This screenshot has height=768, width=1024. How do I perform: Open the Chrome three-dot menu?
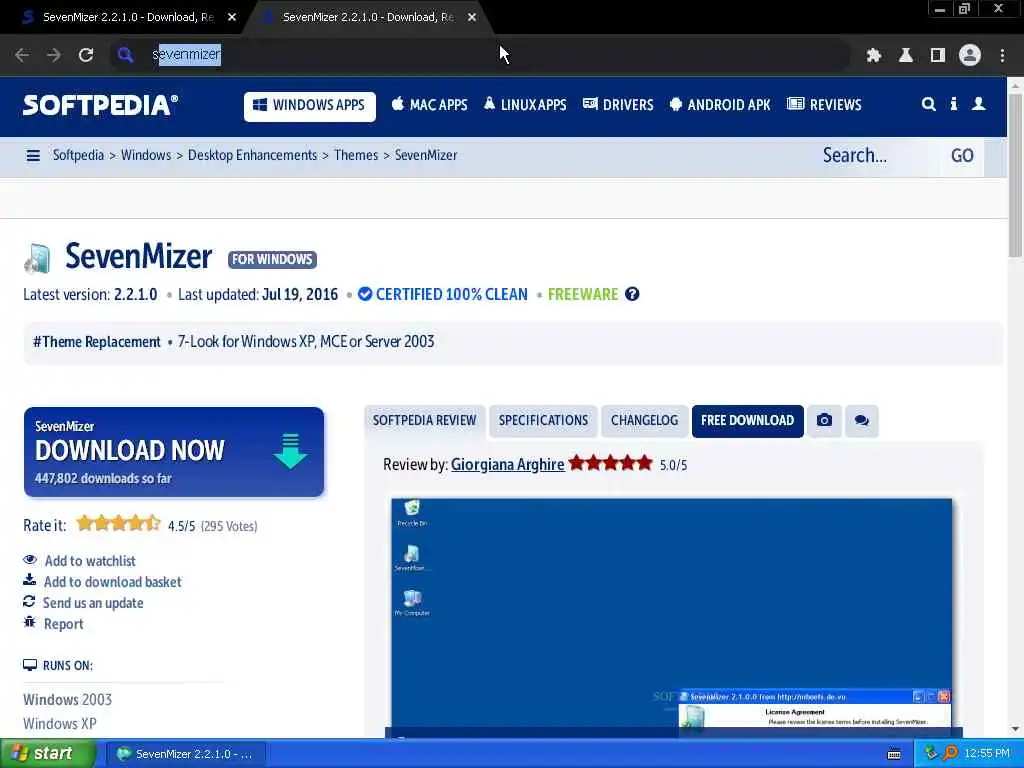click(x=1002, y=56)
